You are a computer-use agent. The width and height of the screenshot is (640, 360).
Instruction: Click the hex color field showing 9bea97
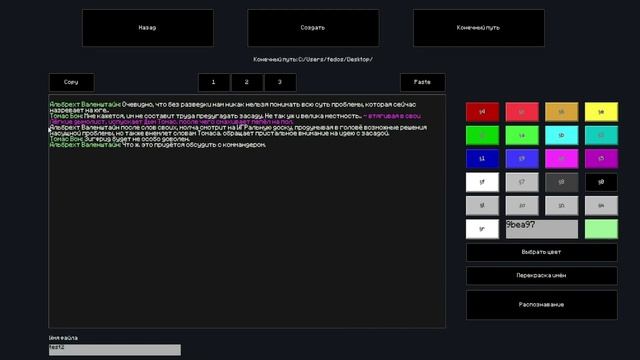coord(542,229)
